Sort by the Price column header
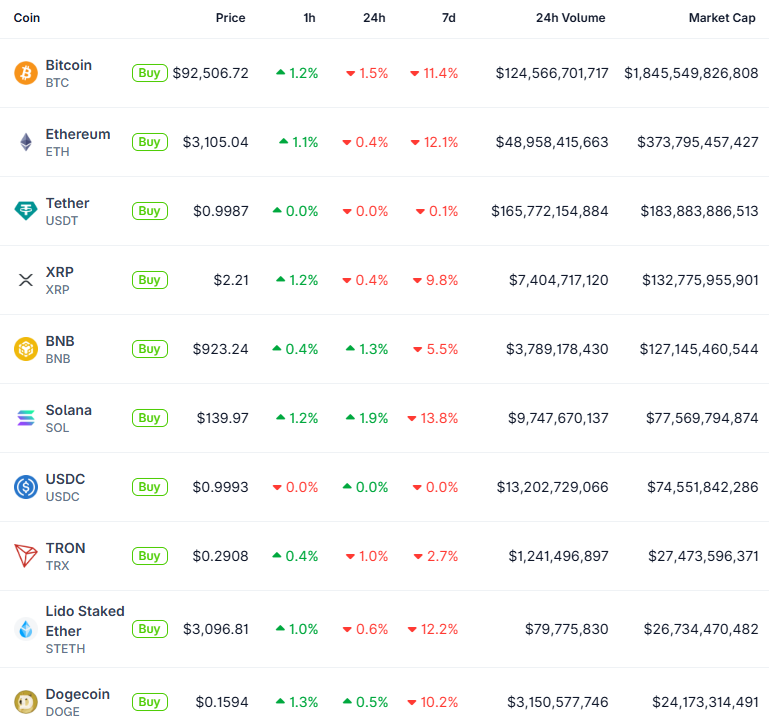This screenshot has height=726, width=769. pyautogui.click(x=230, y=18)
